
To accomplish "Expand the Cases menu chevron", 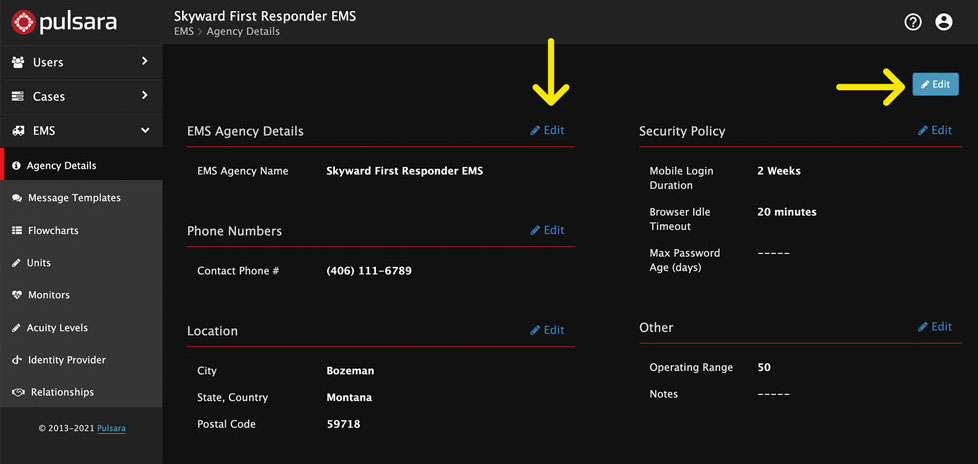I will click(145, 95).
